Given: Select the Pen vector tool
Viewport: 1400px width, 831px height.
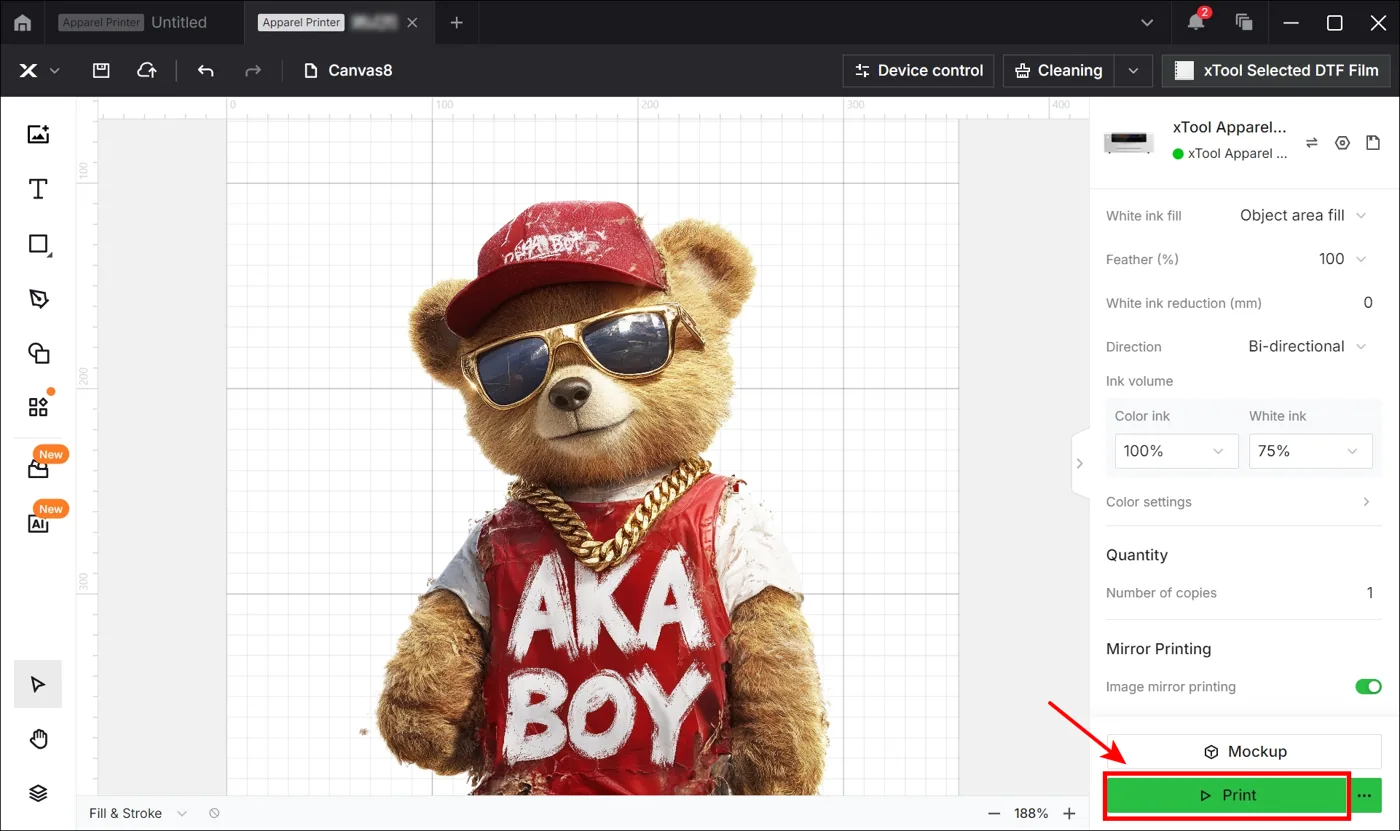Looking at the screenshot, I should [x=38, y=298].
